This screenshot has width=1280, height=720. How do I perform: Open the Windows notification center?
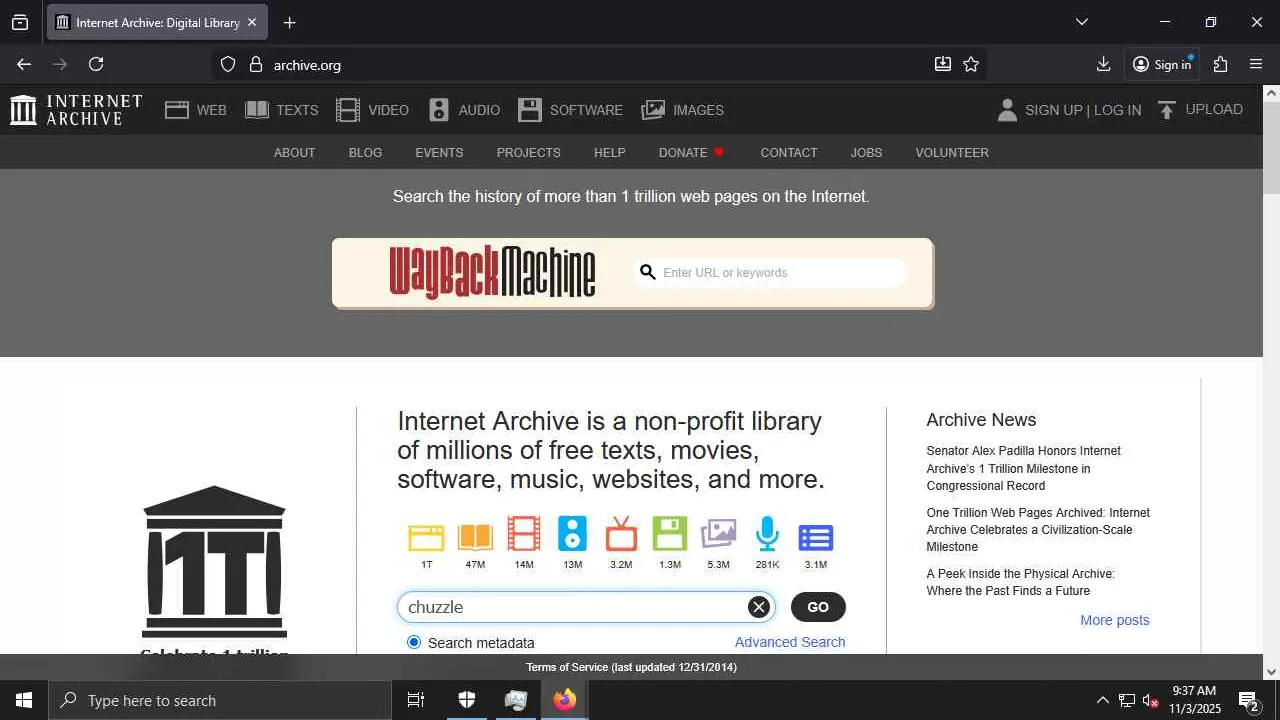1248,700
